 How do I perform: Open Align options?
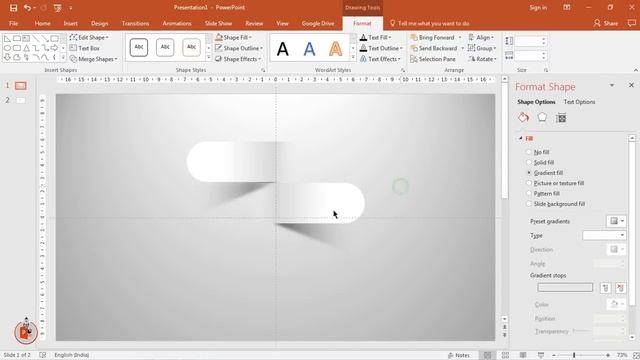tap(481, 37)
